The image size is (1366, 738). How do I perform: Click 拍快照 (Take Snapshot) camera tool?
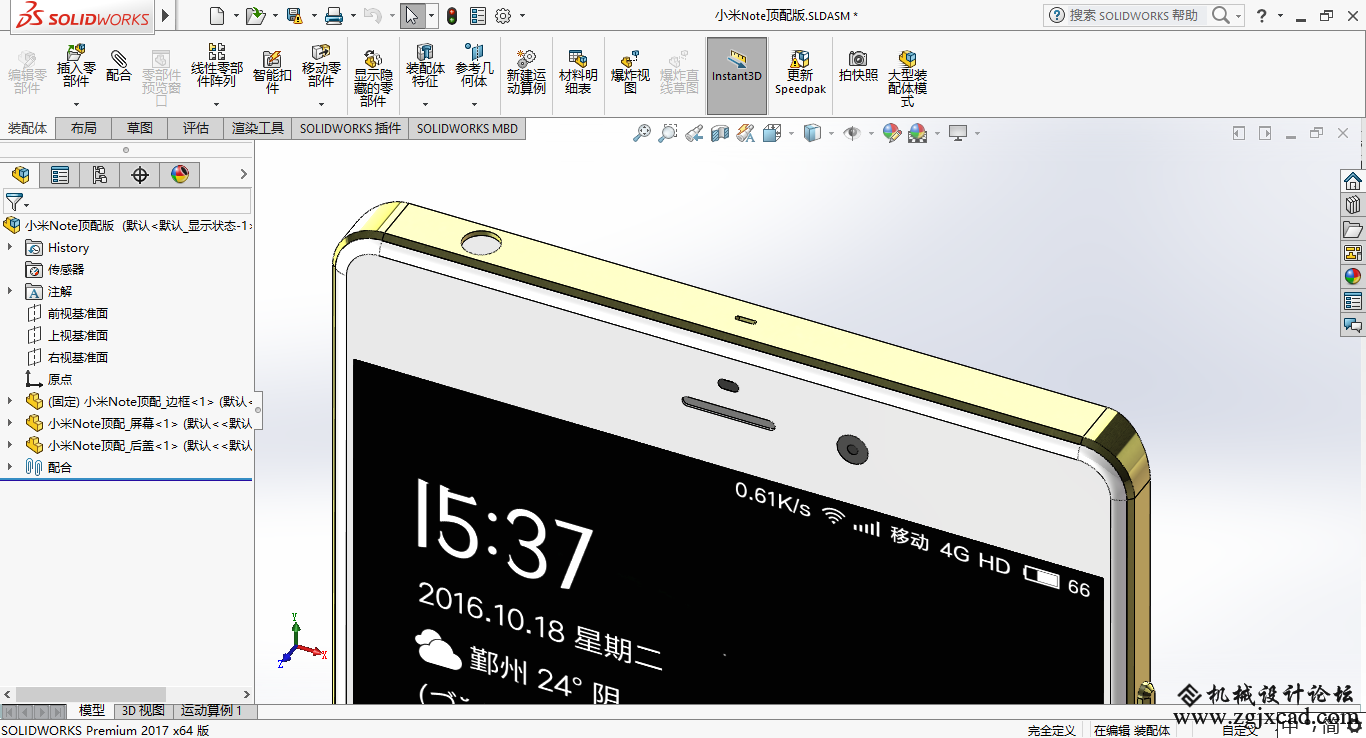point(858,66)
